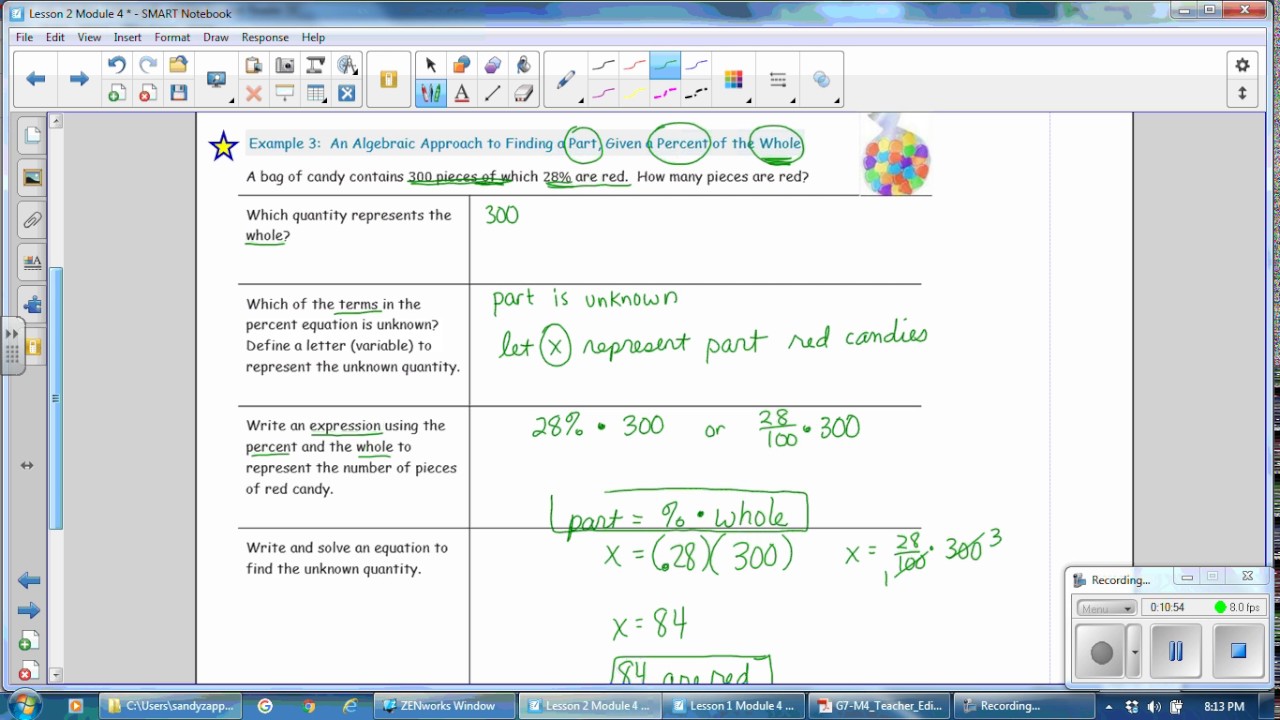Image resolution: width=1280 pixels, height=720 pixels.
Task: Choose the magenta pen line style
Action: (603, 94)
